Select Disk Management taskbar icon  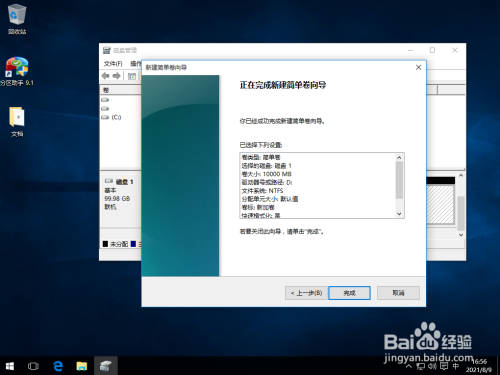tap(106, 366)
